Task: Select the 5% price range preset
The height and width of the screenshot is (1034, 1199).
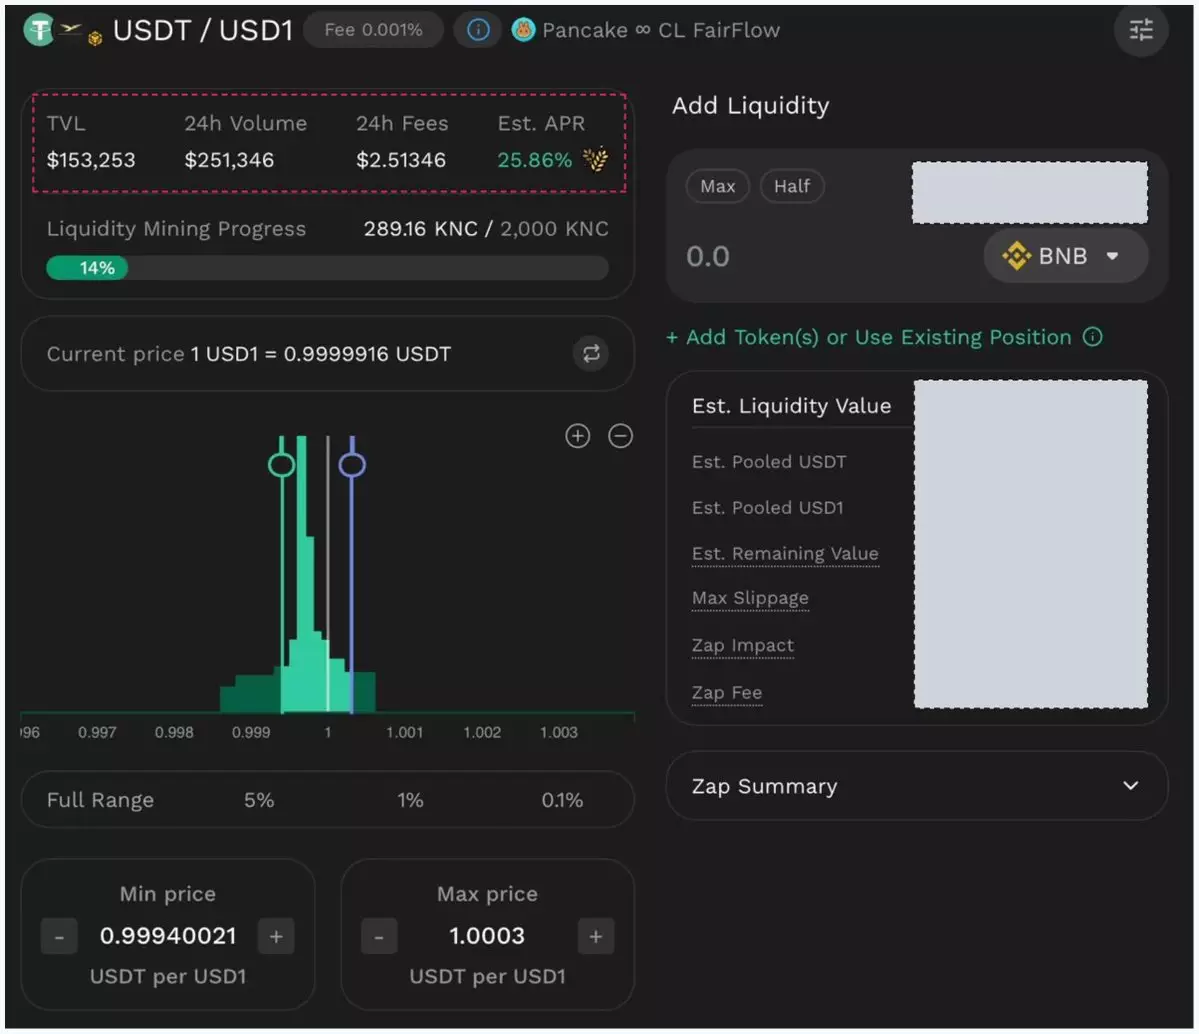Action: point(258,800)
